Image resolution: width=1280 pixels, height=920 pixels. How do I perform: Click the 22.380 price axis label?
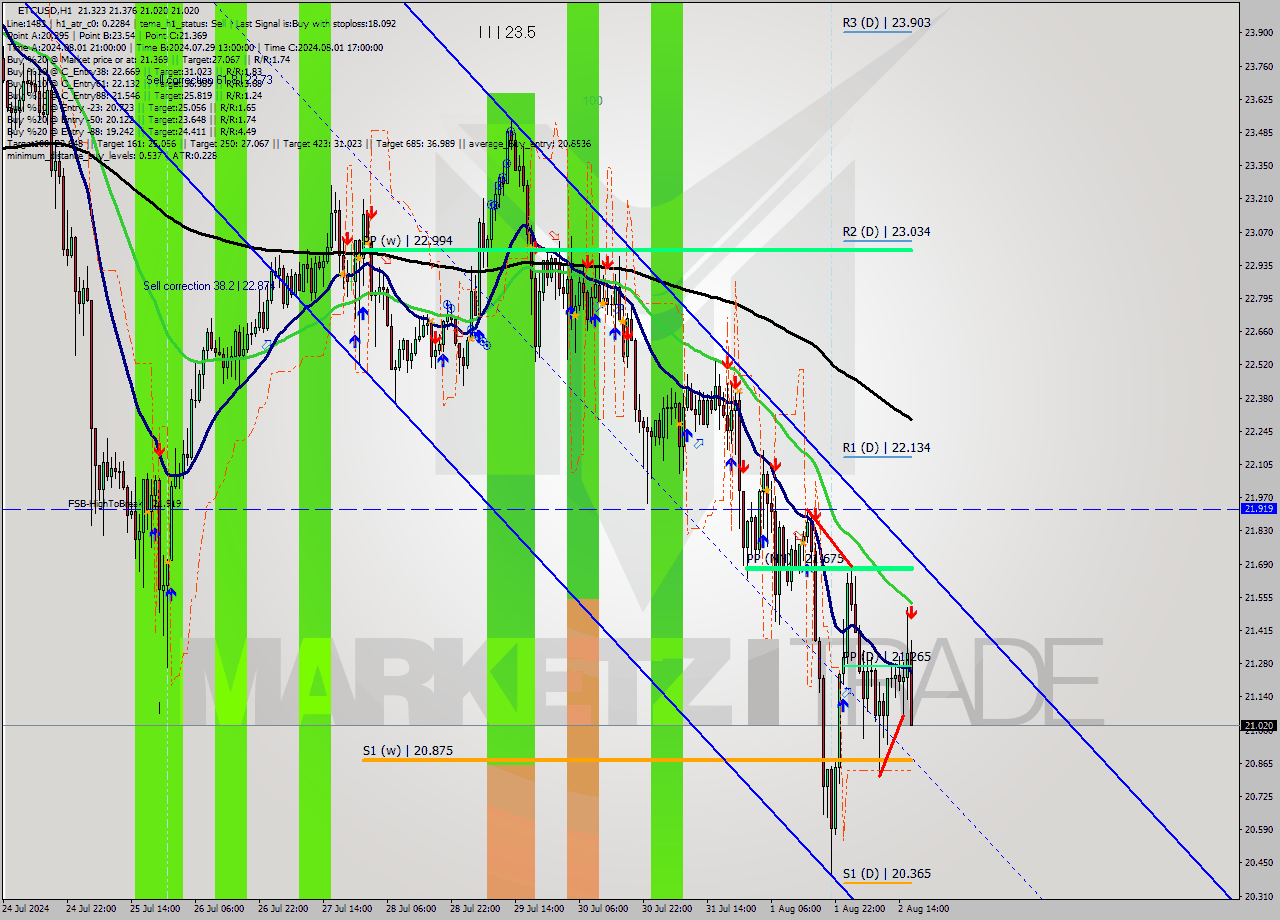(1258, 398)
